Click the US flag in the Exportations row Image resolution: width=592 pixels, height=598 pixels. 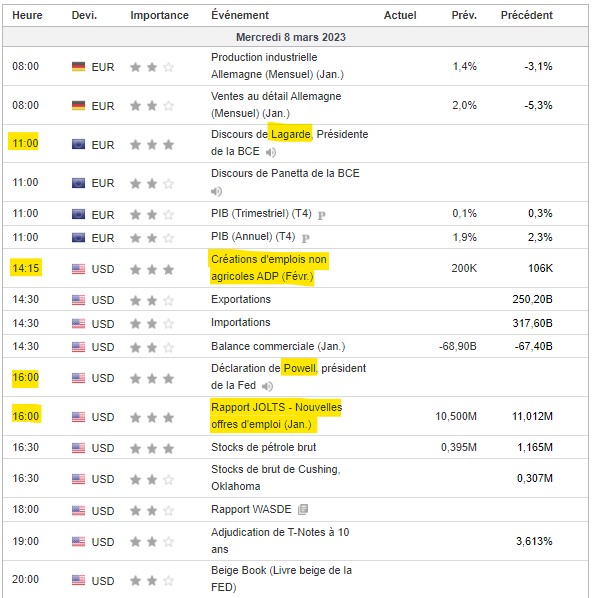point(79,300)
